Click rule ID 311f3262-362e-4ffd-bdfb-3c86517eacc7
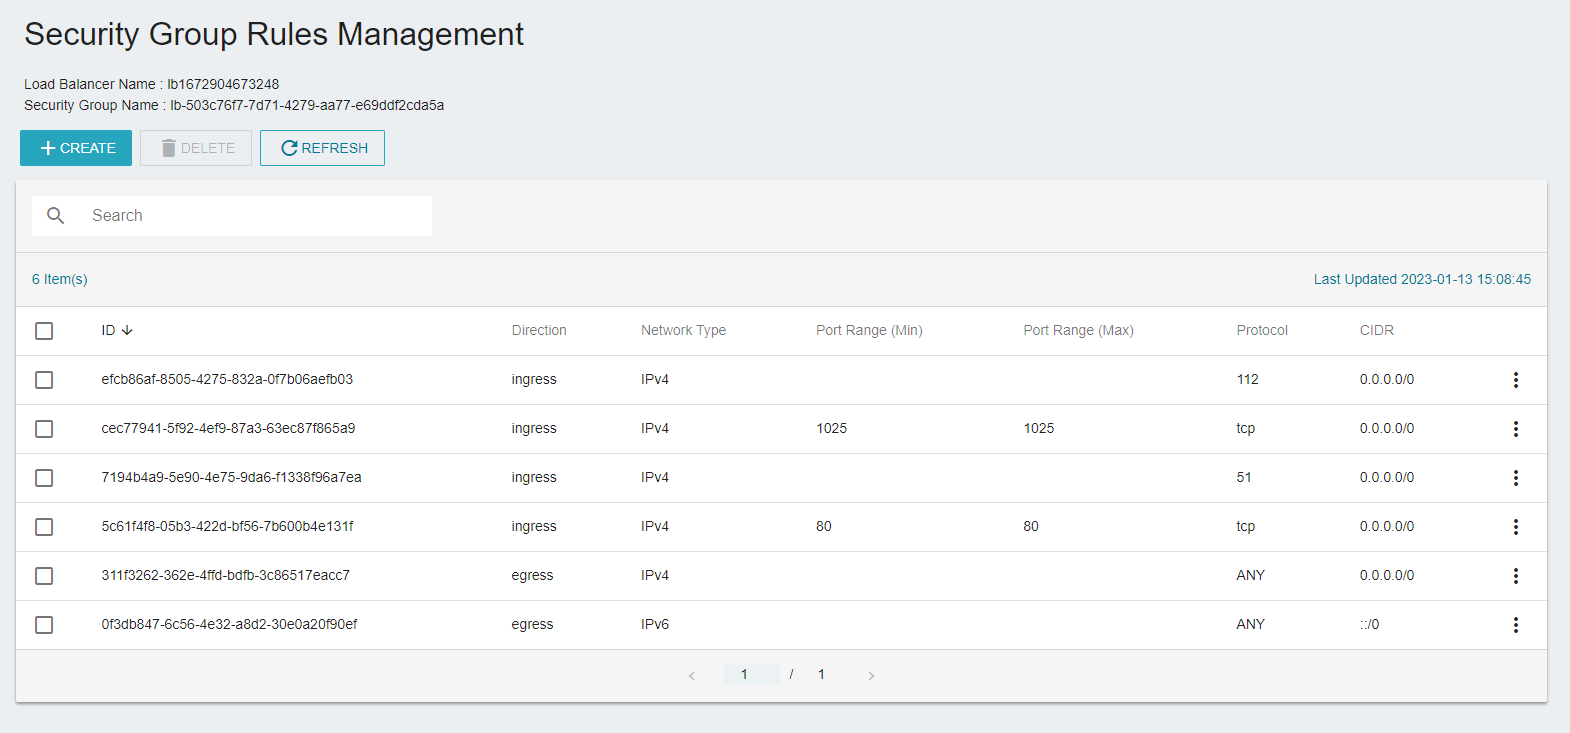This screenshot has height=733, width=1570. [x=225, y=576]
